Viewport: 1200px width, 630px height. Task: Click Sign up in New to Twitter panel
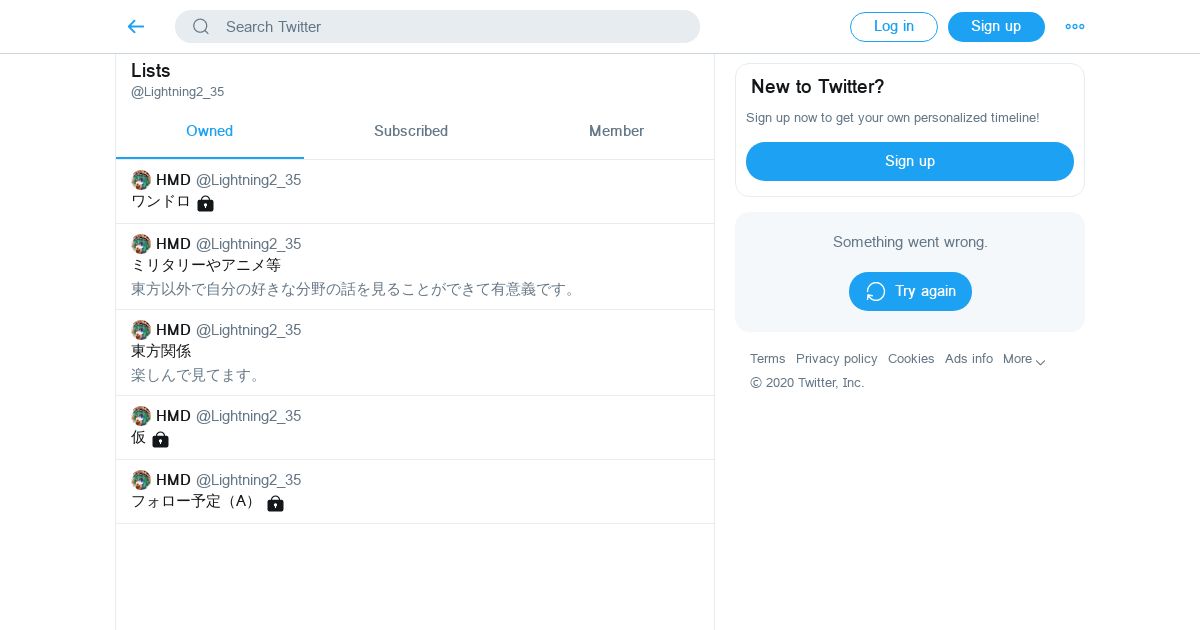click(910, 161)
